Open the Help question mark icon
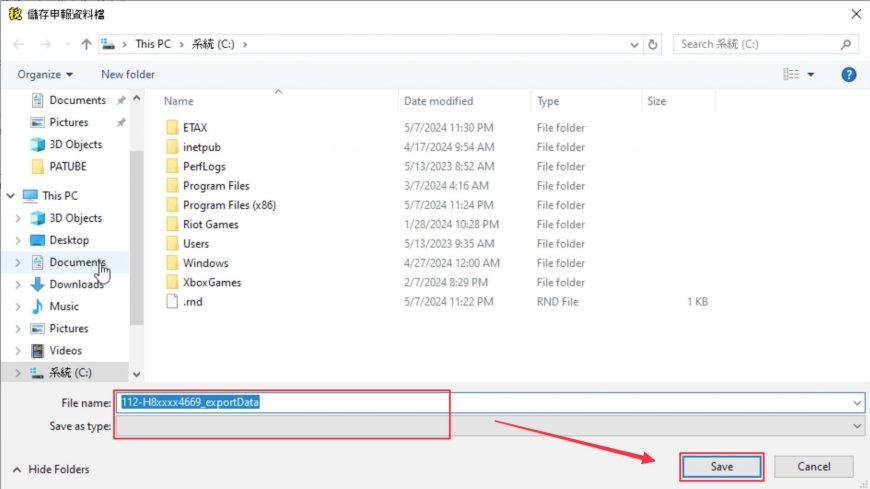This screenshot has width=870, height=489. pyautogui.click(x=848, y=74)
